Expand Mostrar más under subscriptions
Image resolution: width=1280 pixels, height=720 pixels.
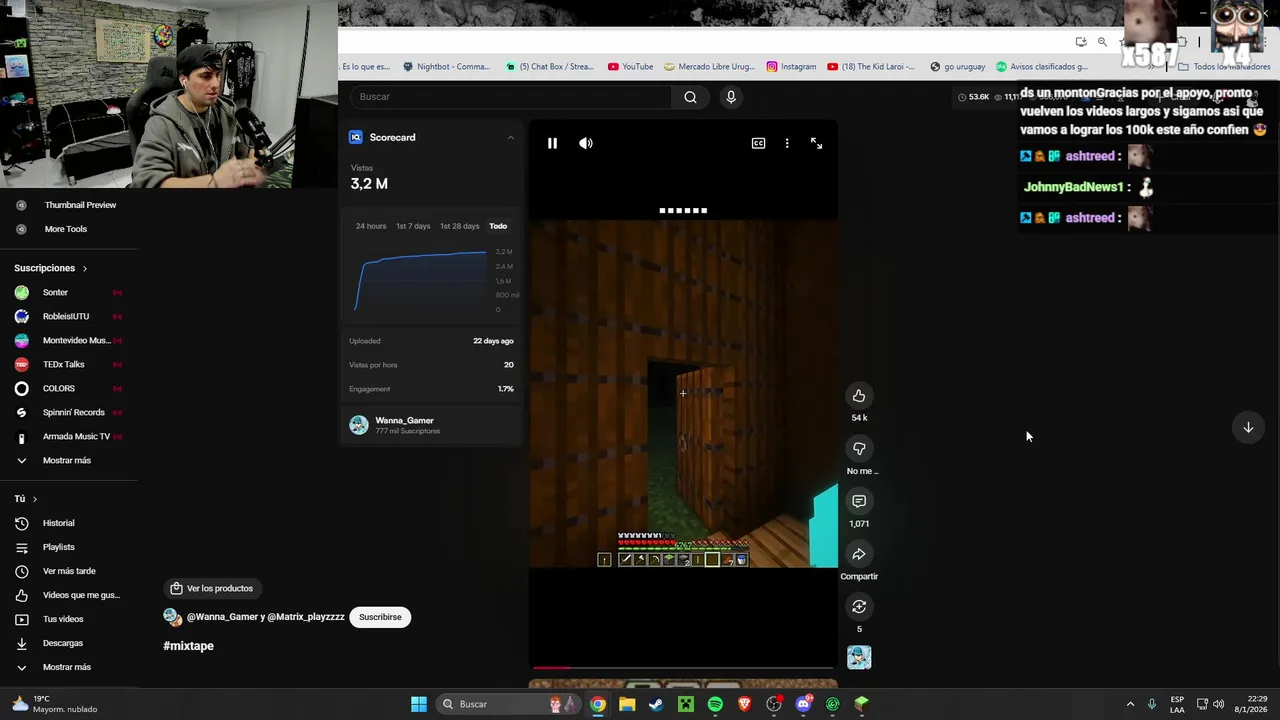[66, 461]
